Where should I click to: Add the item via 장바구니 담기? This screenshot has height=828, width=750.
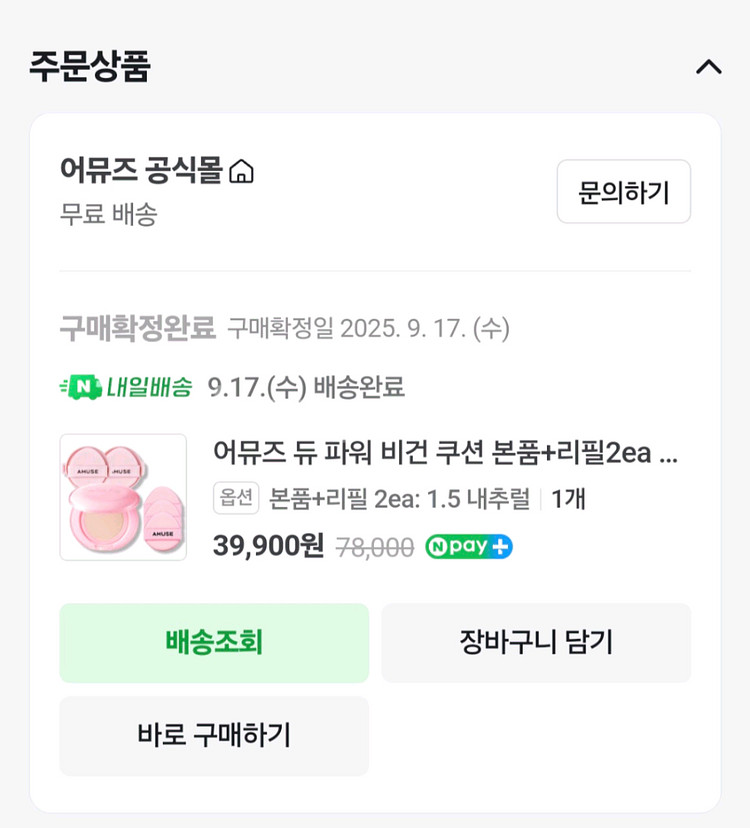[536, 643]
